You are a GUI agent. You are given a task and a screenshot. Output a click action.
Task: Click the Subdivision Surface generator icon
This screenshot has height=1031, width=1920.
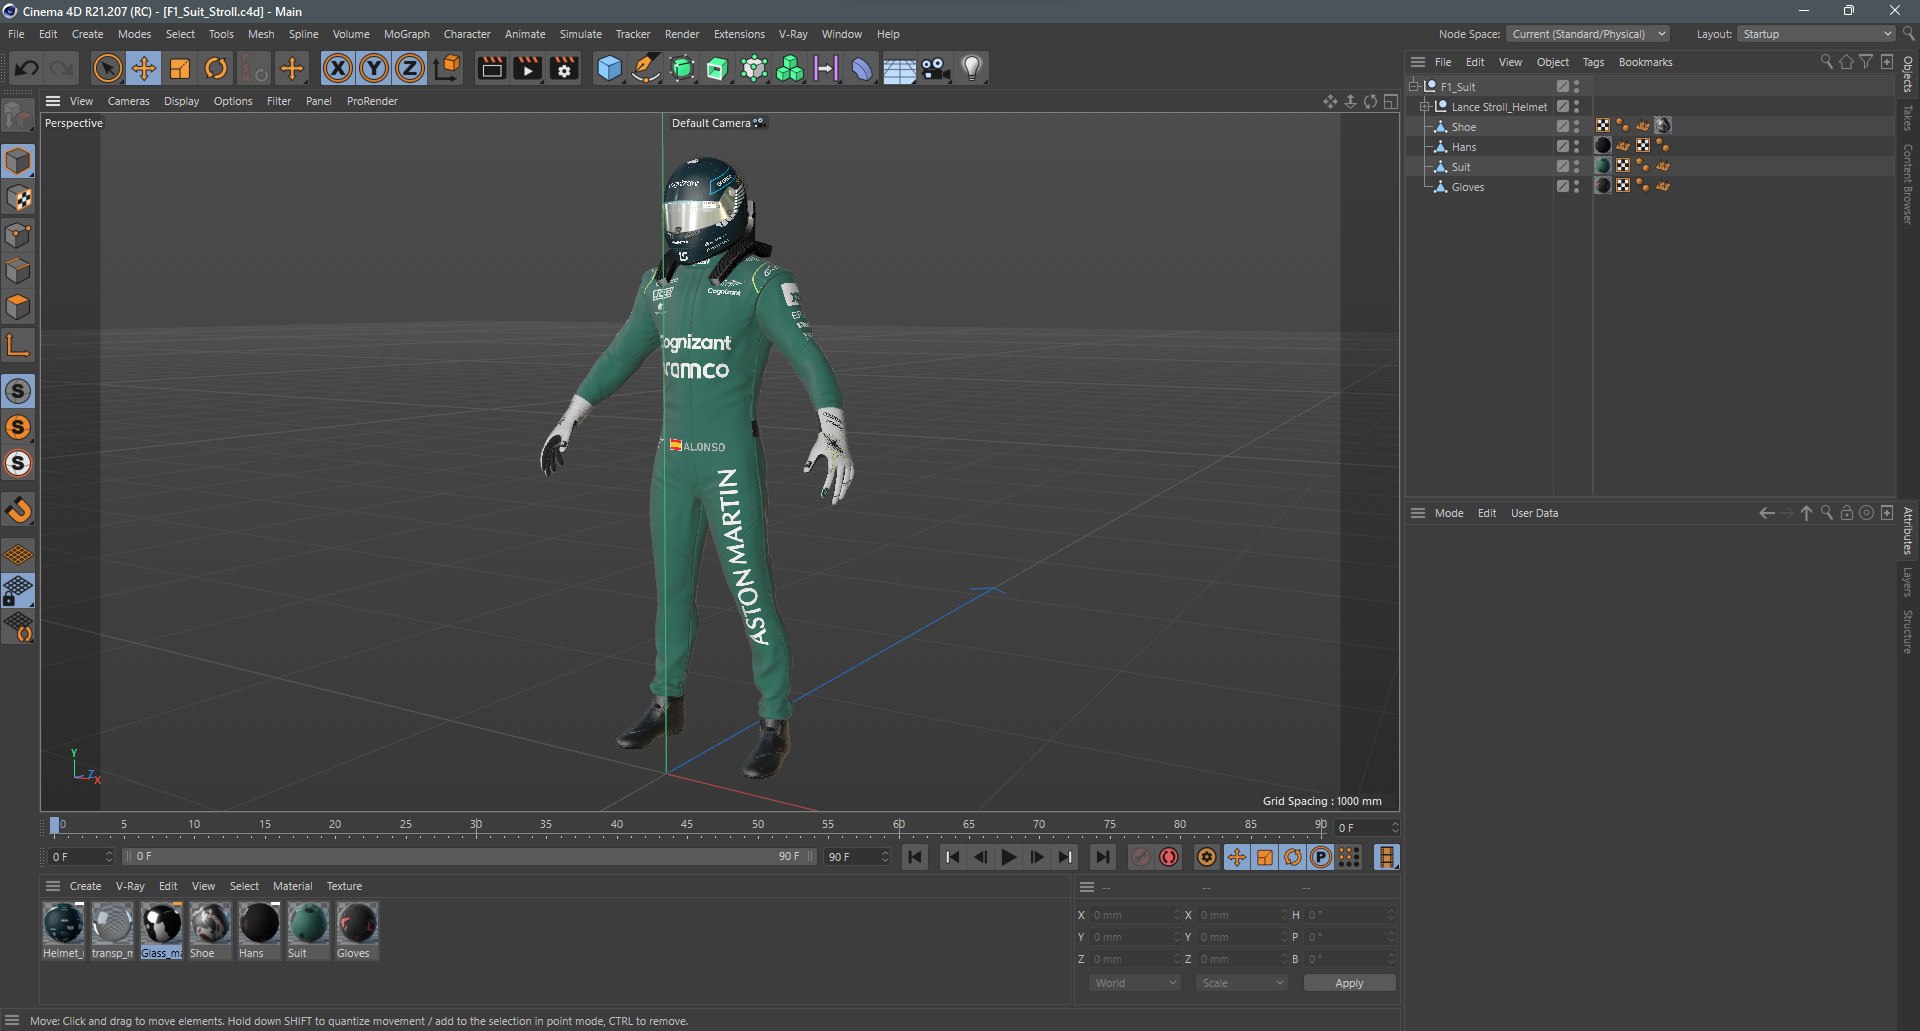(682, 68)
